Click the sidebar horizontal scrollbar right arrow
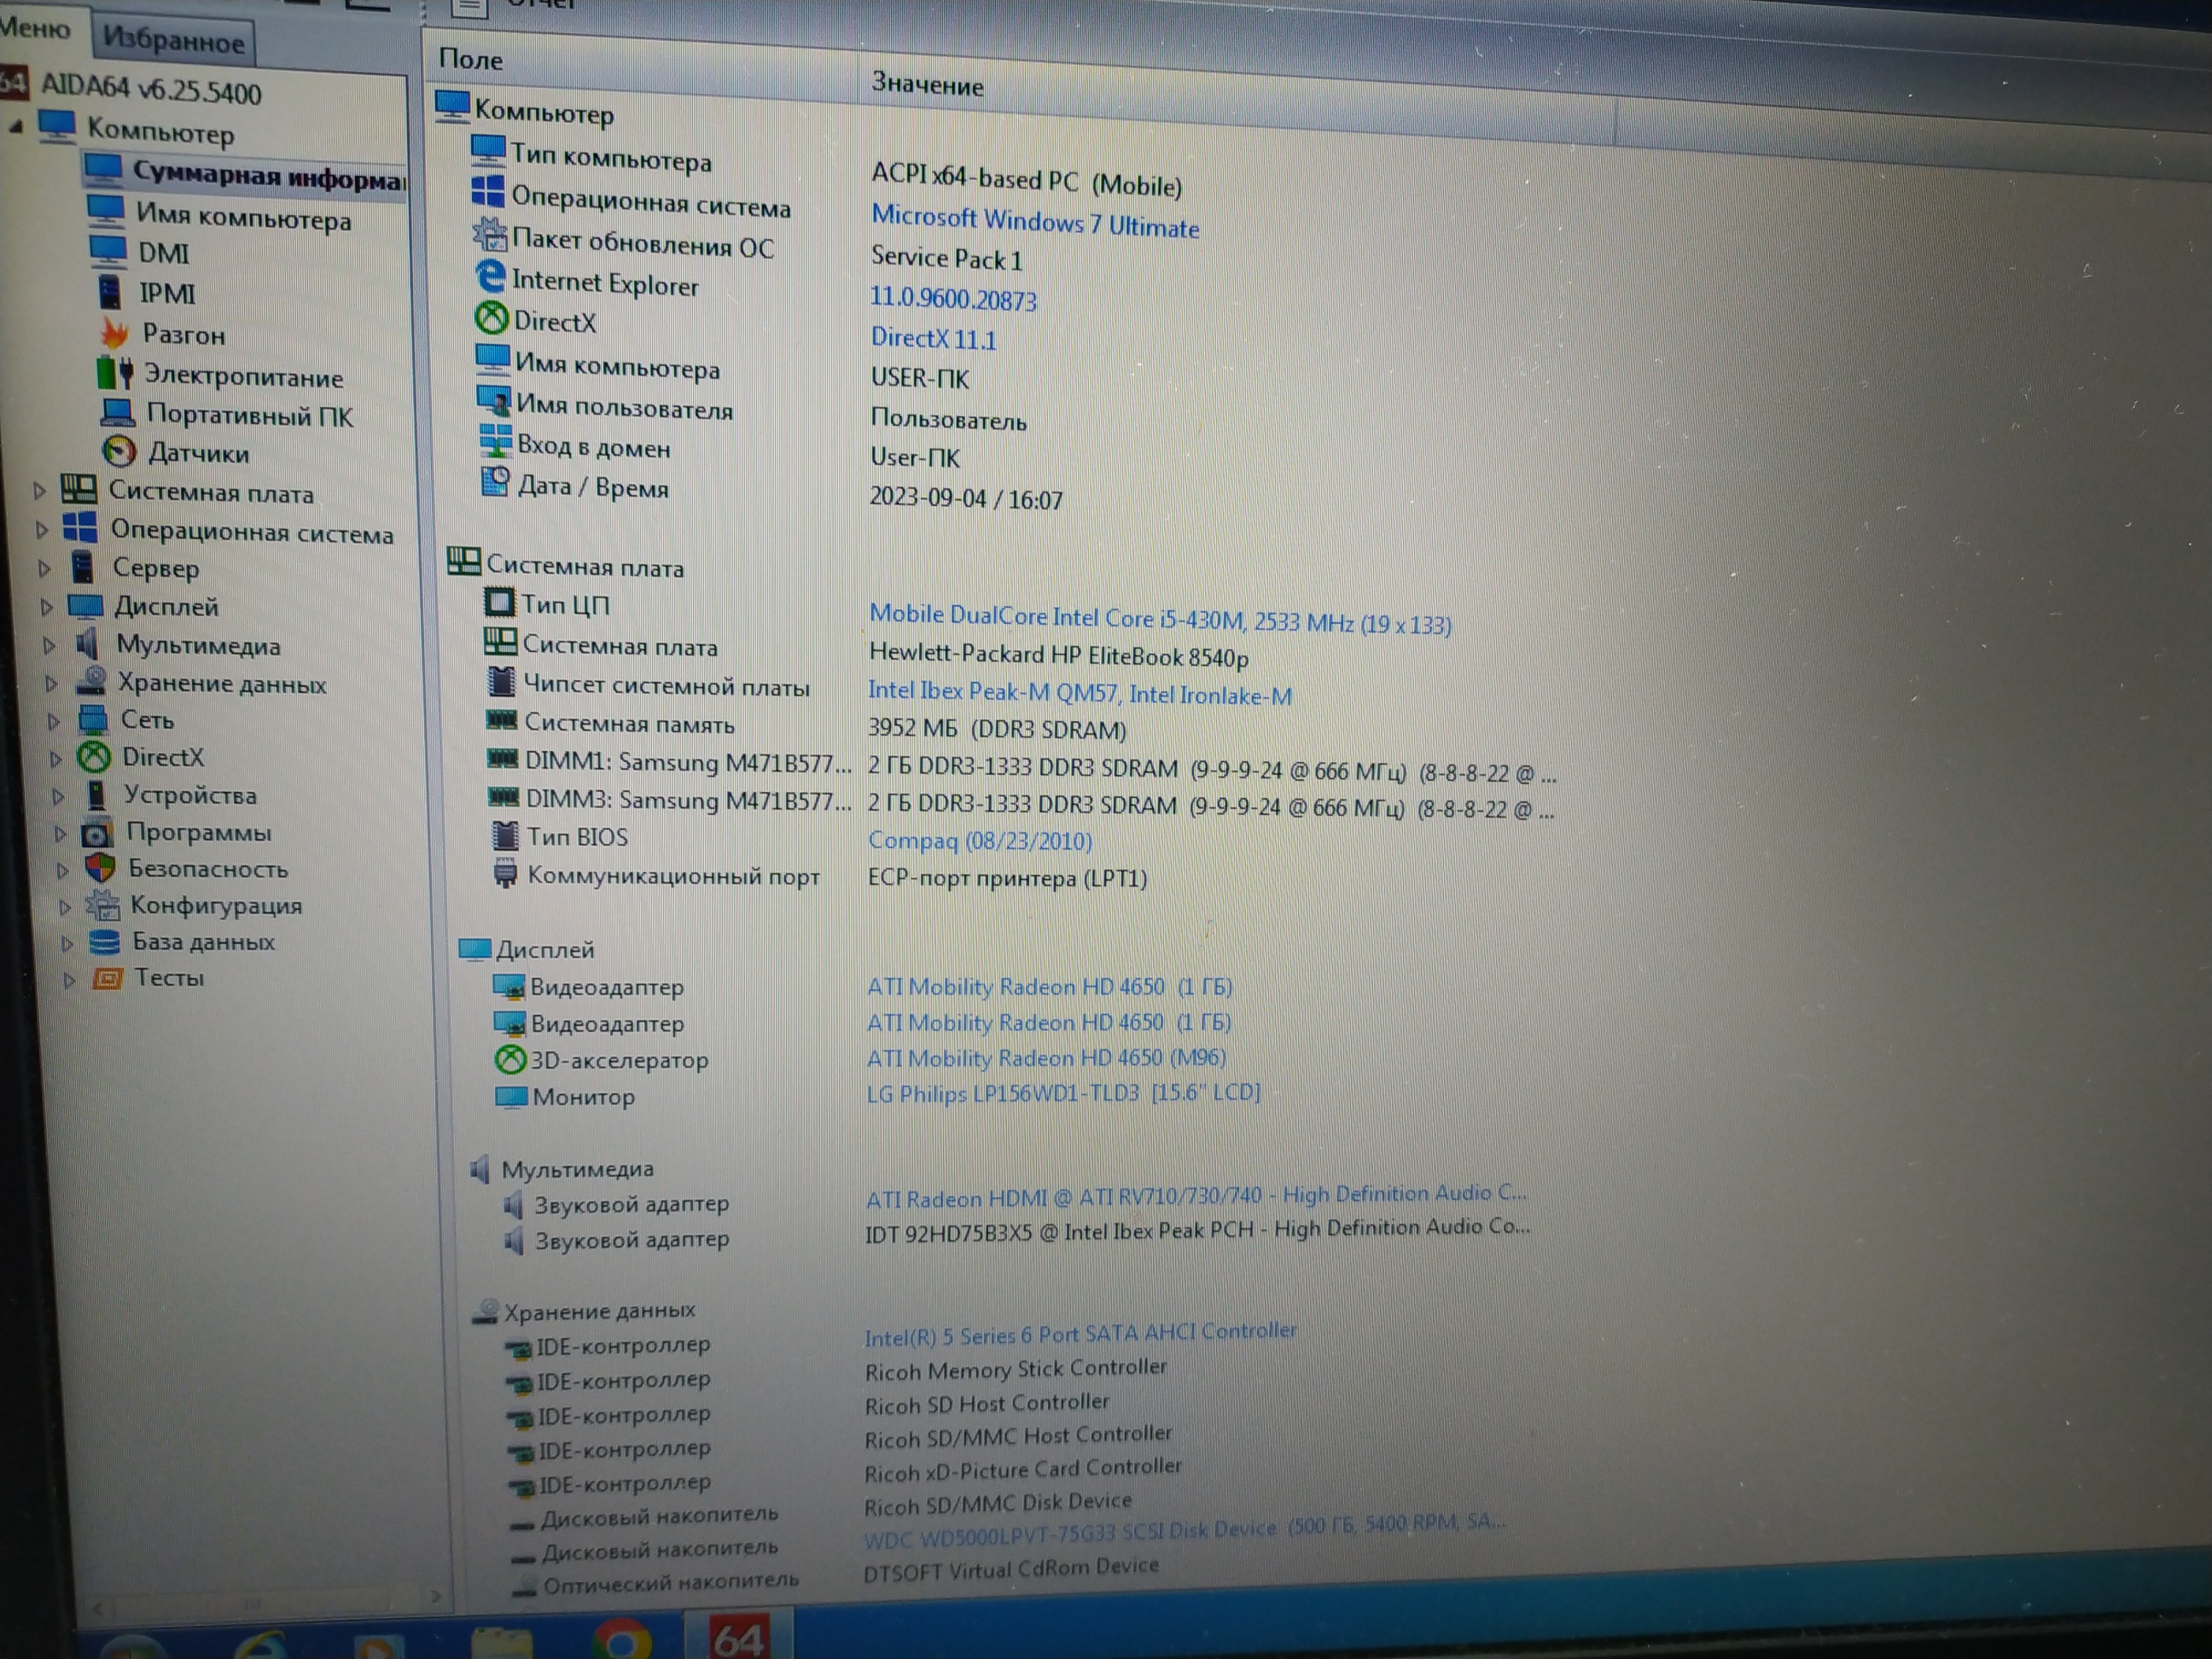Image resolution: width=2212 pixels, height=1659 pixels. pyautogui.click(x=435, y=1597)
